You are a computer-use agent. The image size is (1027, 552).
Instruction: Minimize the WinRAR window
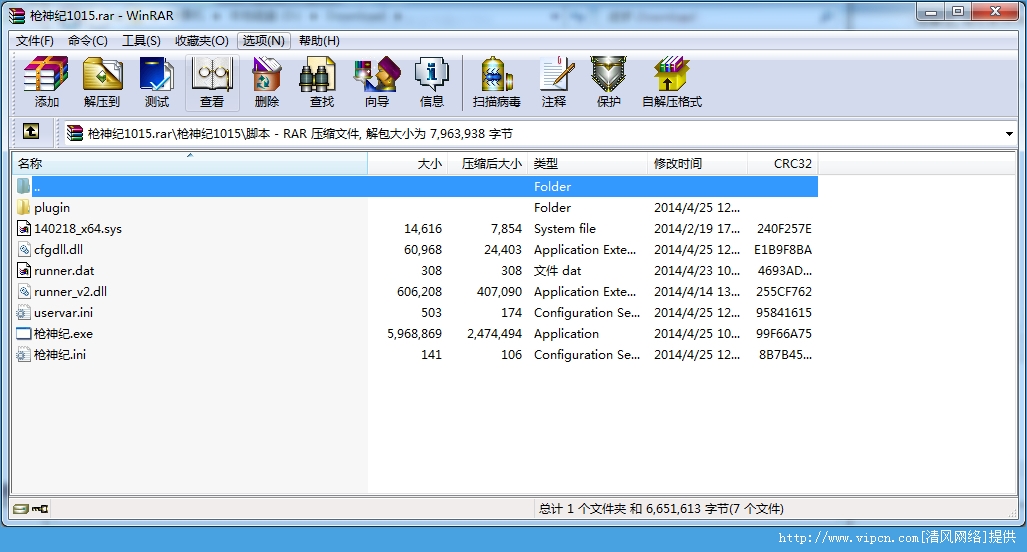click(x=931, y=12)
